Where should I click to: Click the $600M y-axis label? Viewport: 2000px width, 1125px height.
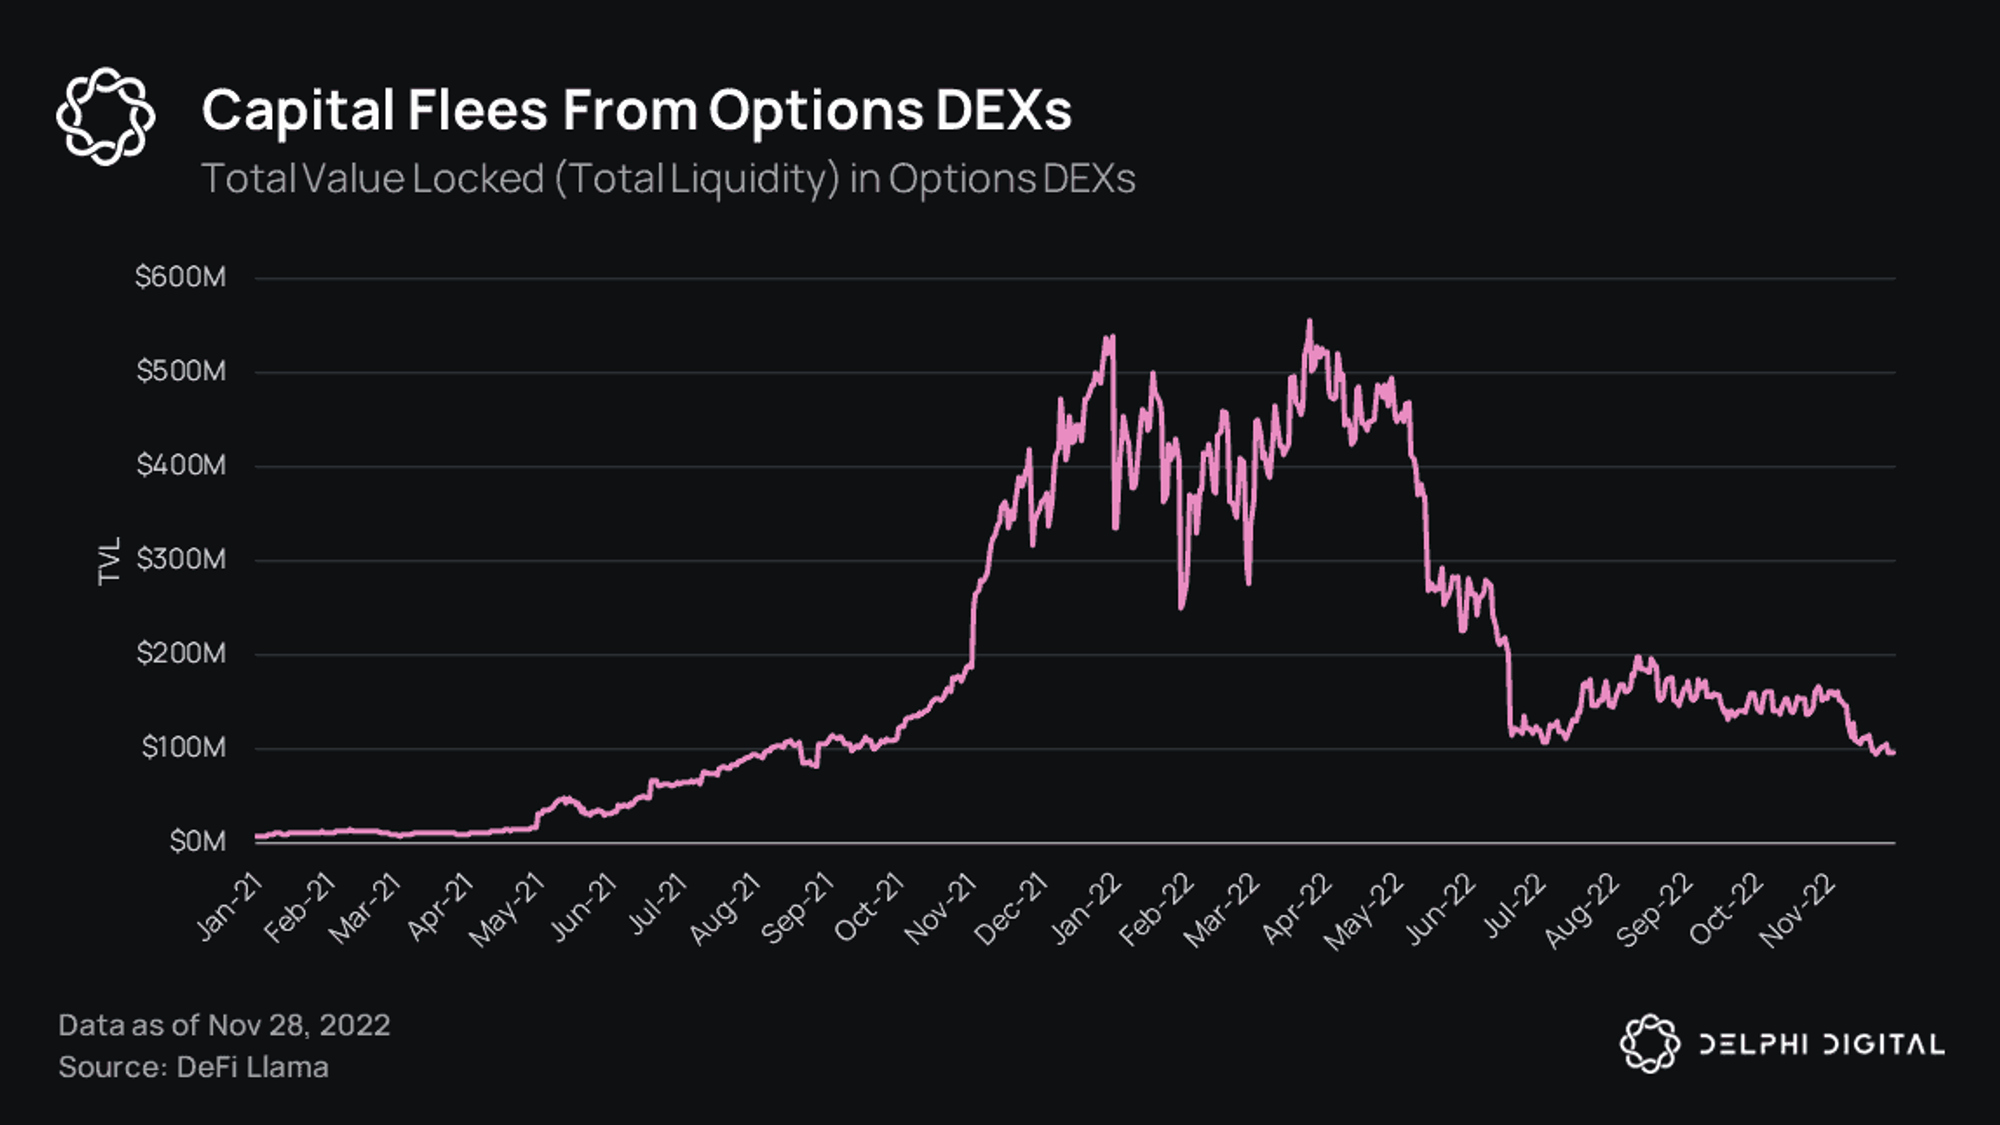[x=181, y=277]
